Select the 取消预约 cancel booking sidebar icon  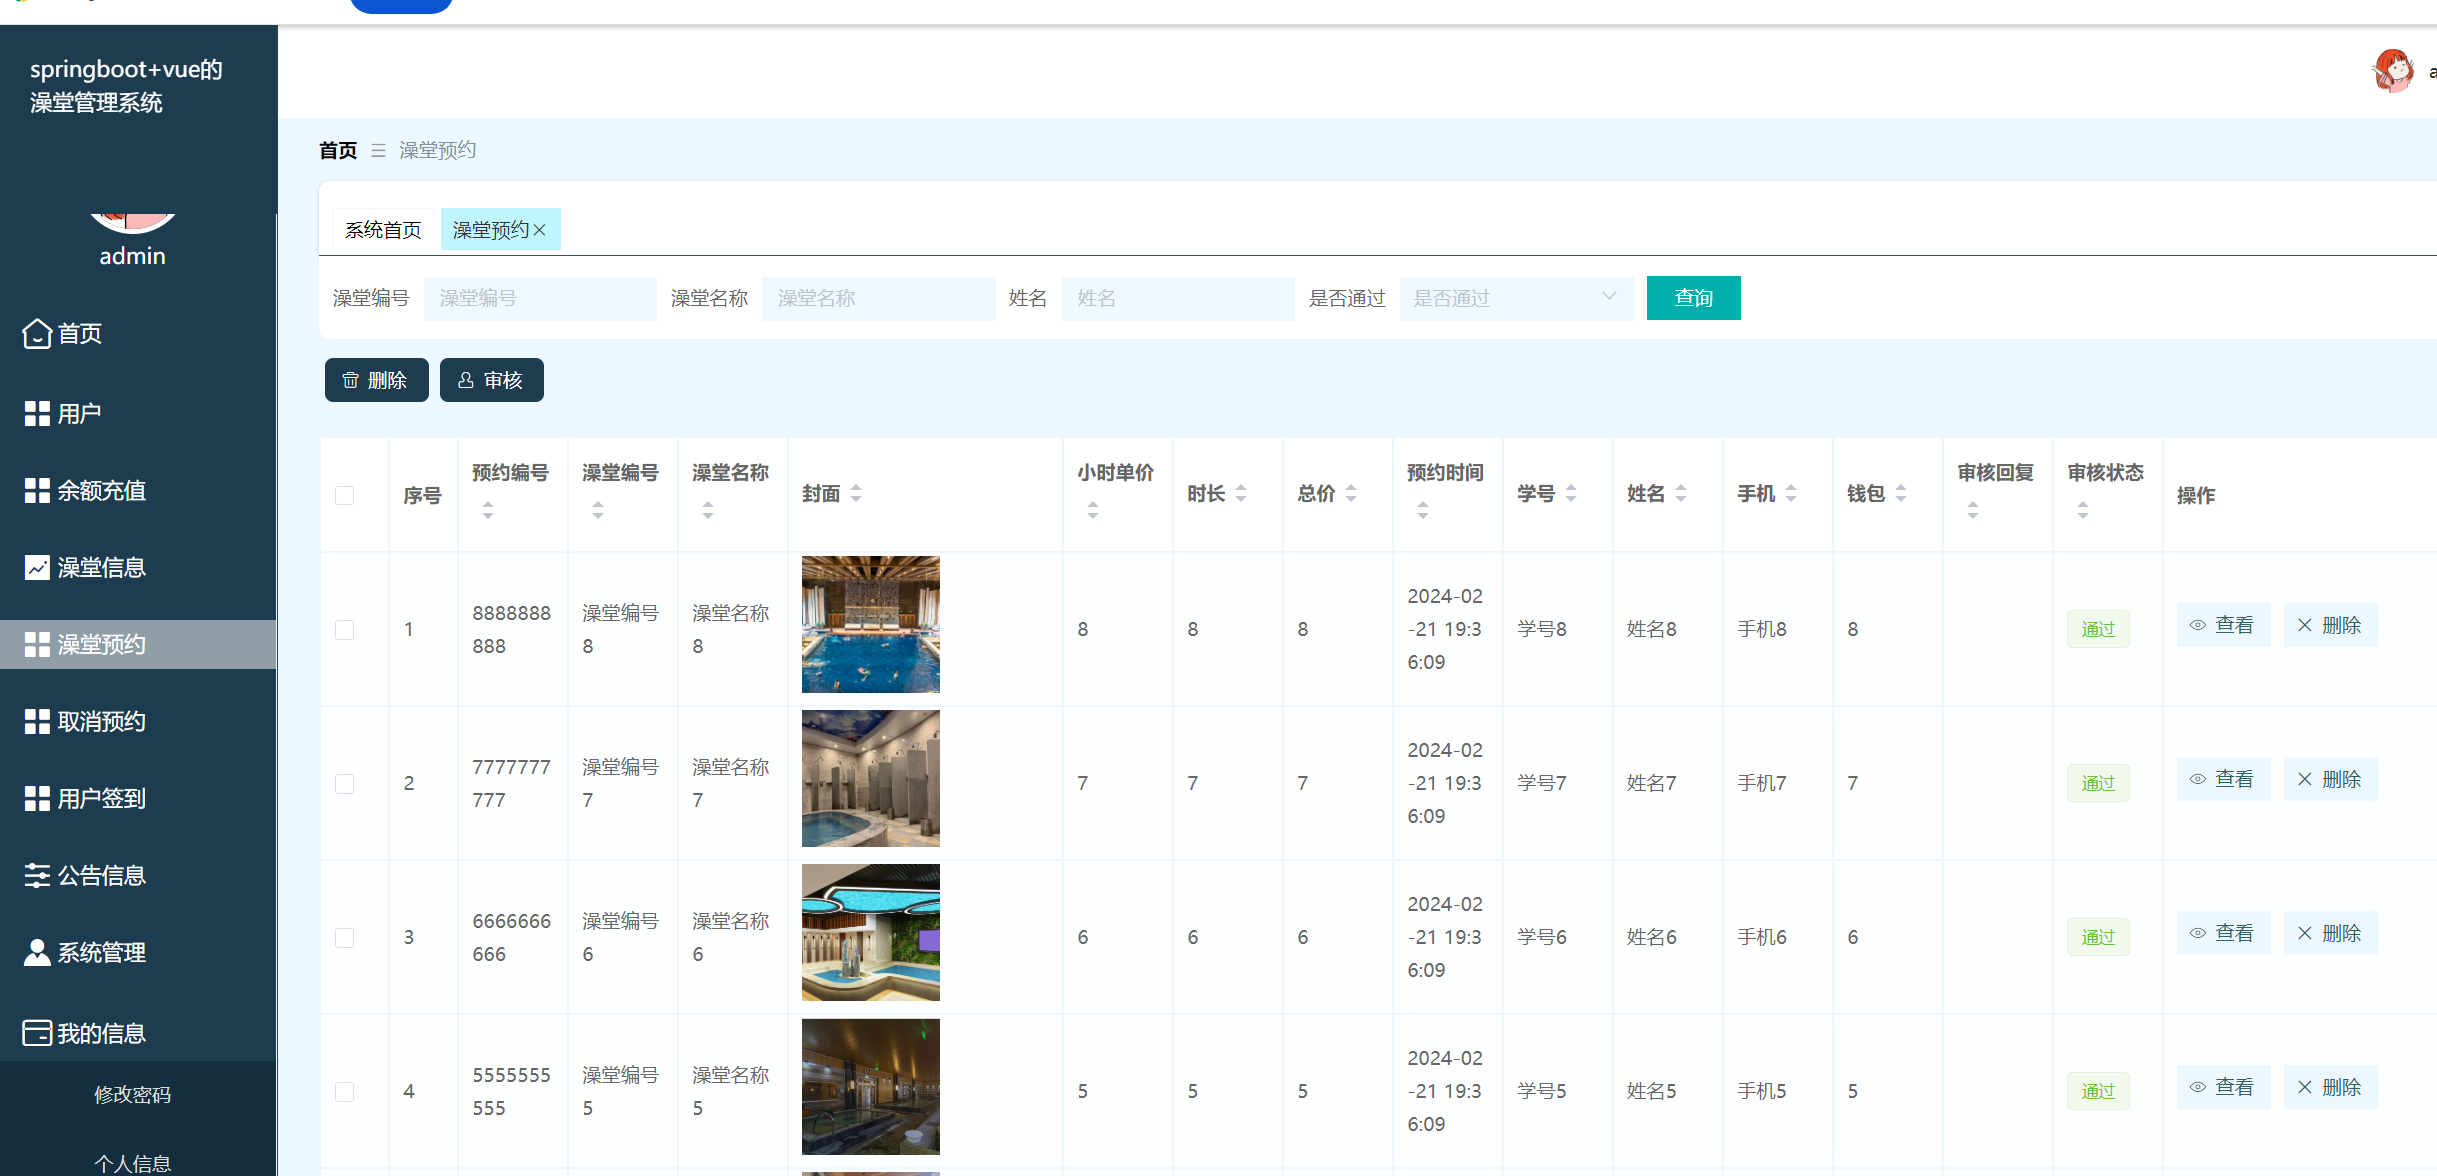37,721
